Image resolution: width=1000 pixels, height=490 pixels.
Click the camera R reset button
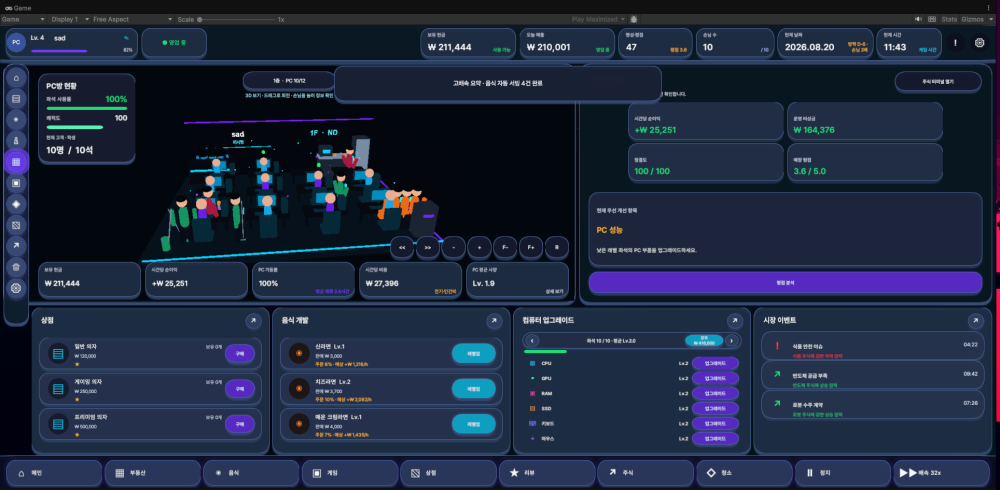pos(557,247)
